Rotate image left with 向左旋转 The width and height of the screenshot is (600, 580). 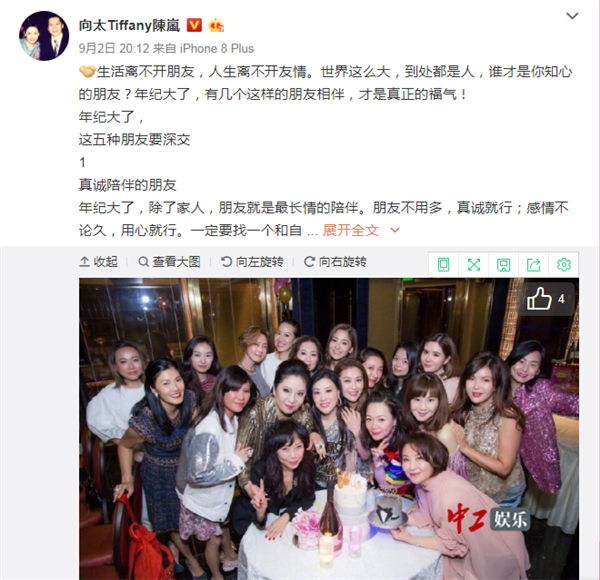pyautogui.click(x=252, y=262)
